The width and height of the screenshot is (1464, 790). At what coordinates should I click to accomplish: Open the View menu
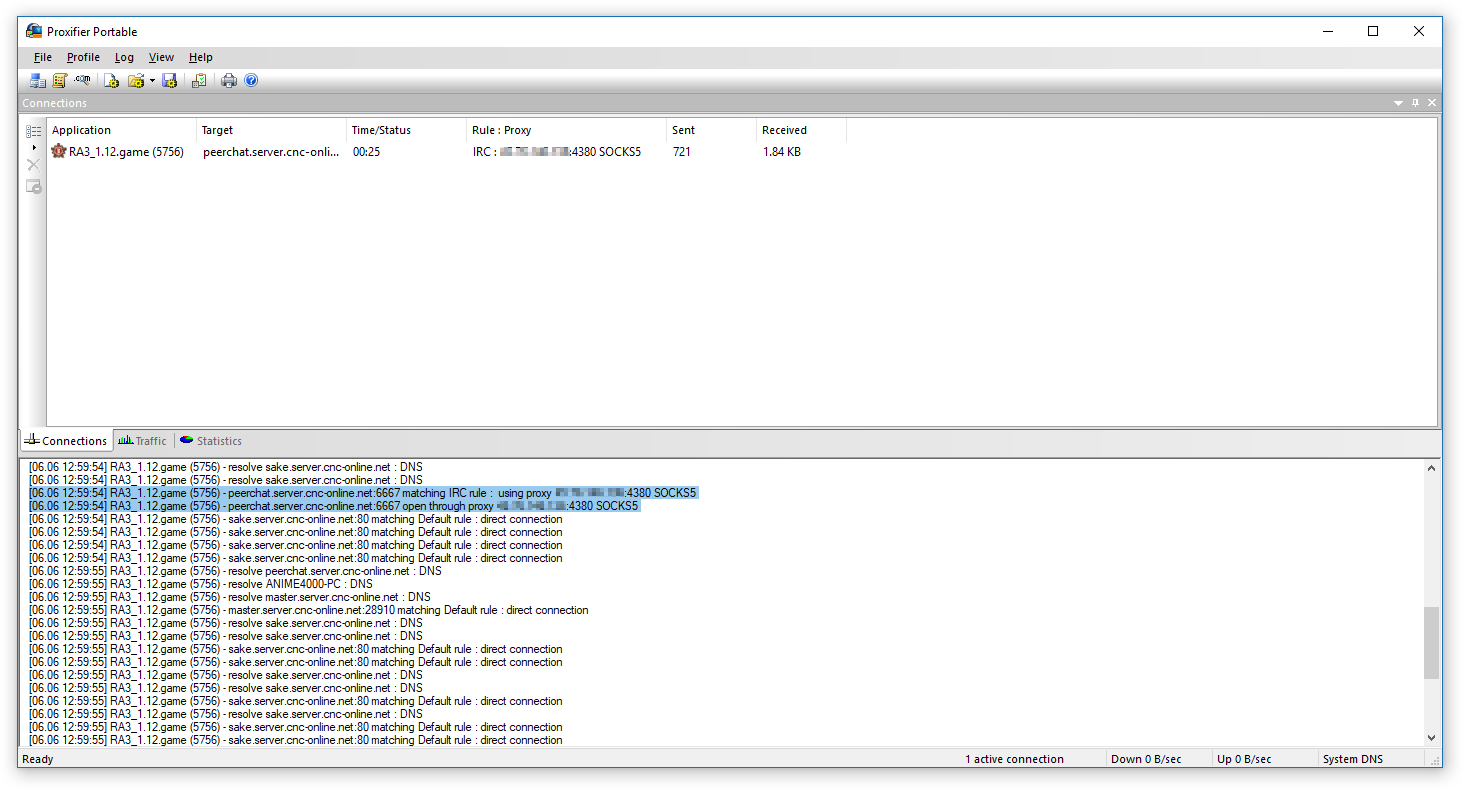pyautogui.click(x=161, y=57)
